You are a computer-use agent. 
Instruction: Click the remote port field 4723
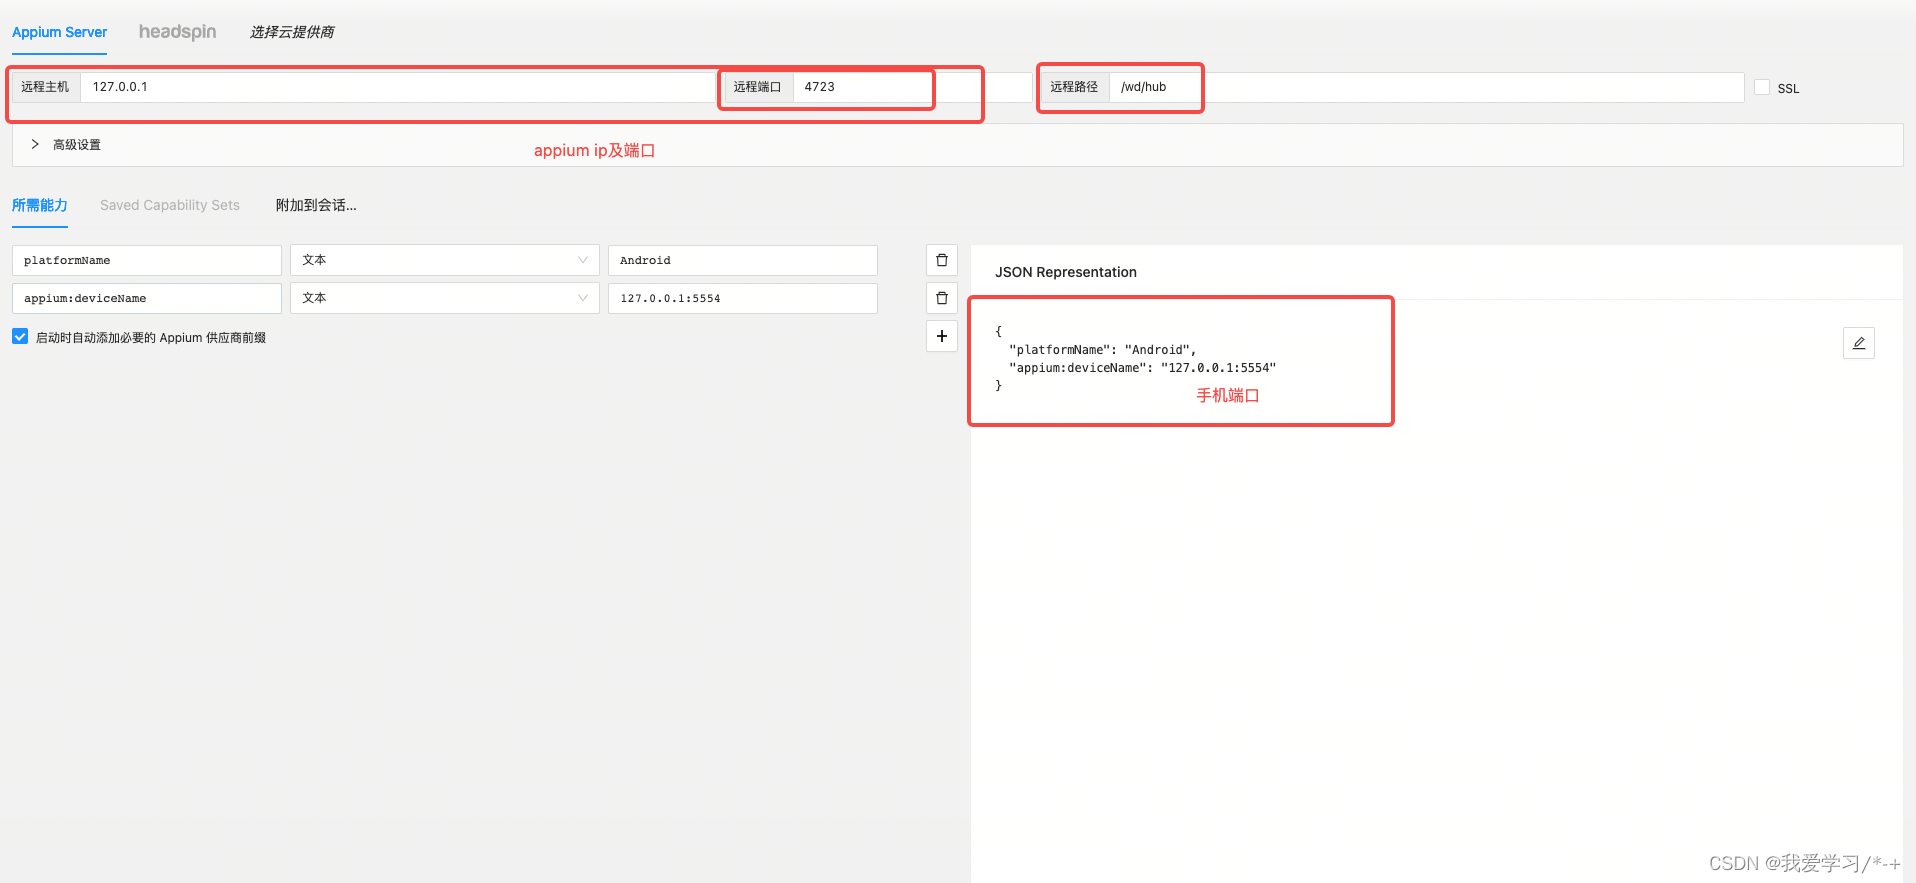click(x=912, y=87)
